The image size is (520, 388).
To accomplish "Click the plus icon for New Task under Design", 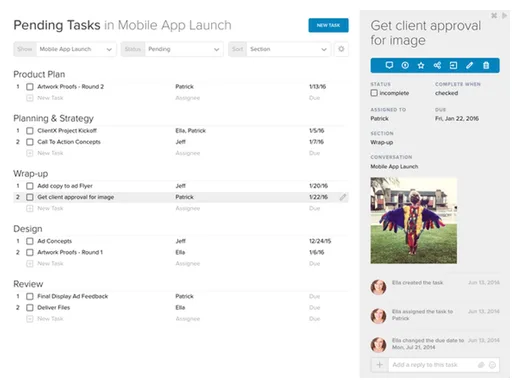I will [30, 264].
